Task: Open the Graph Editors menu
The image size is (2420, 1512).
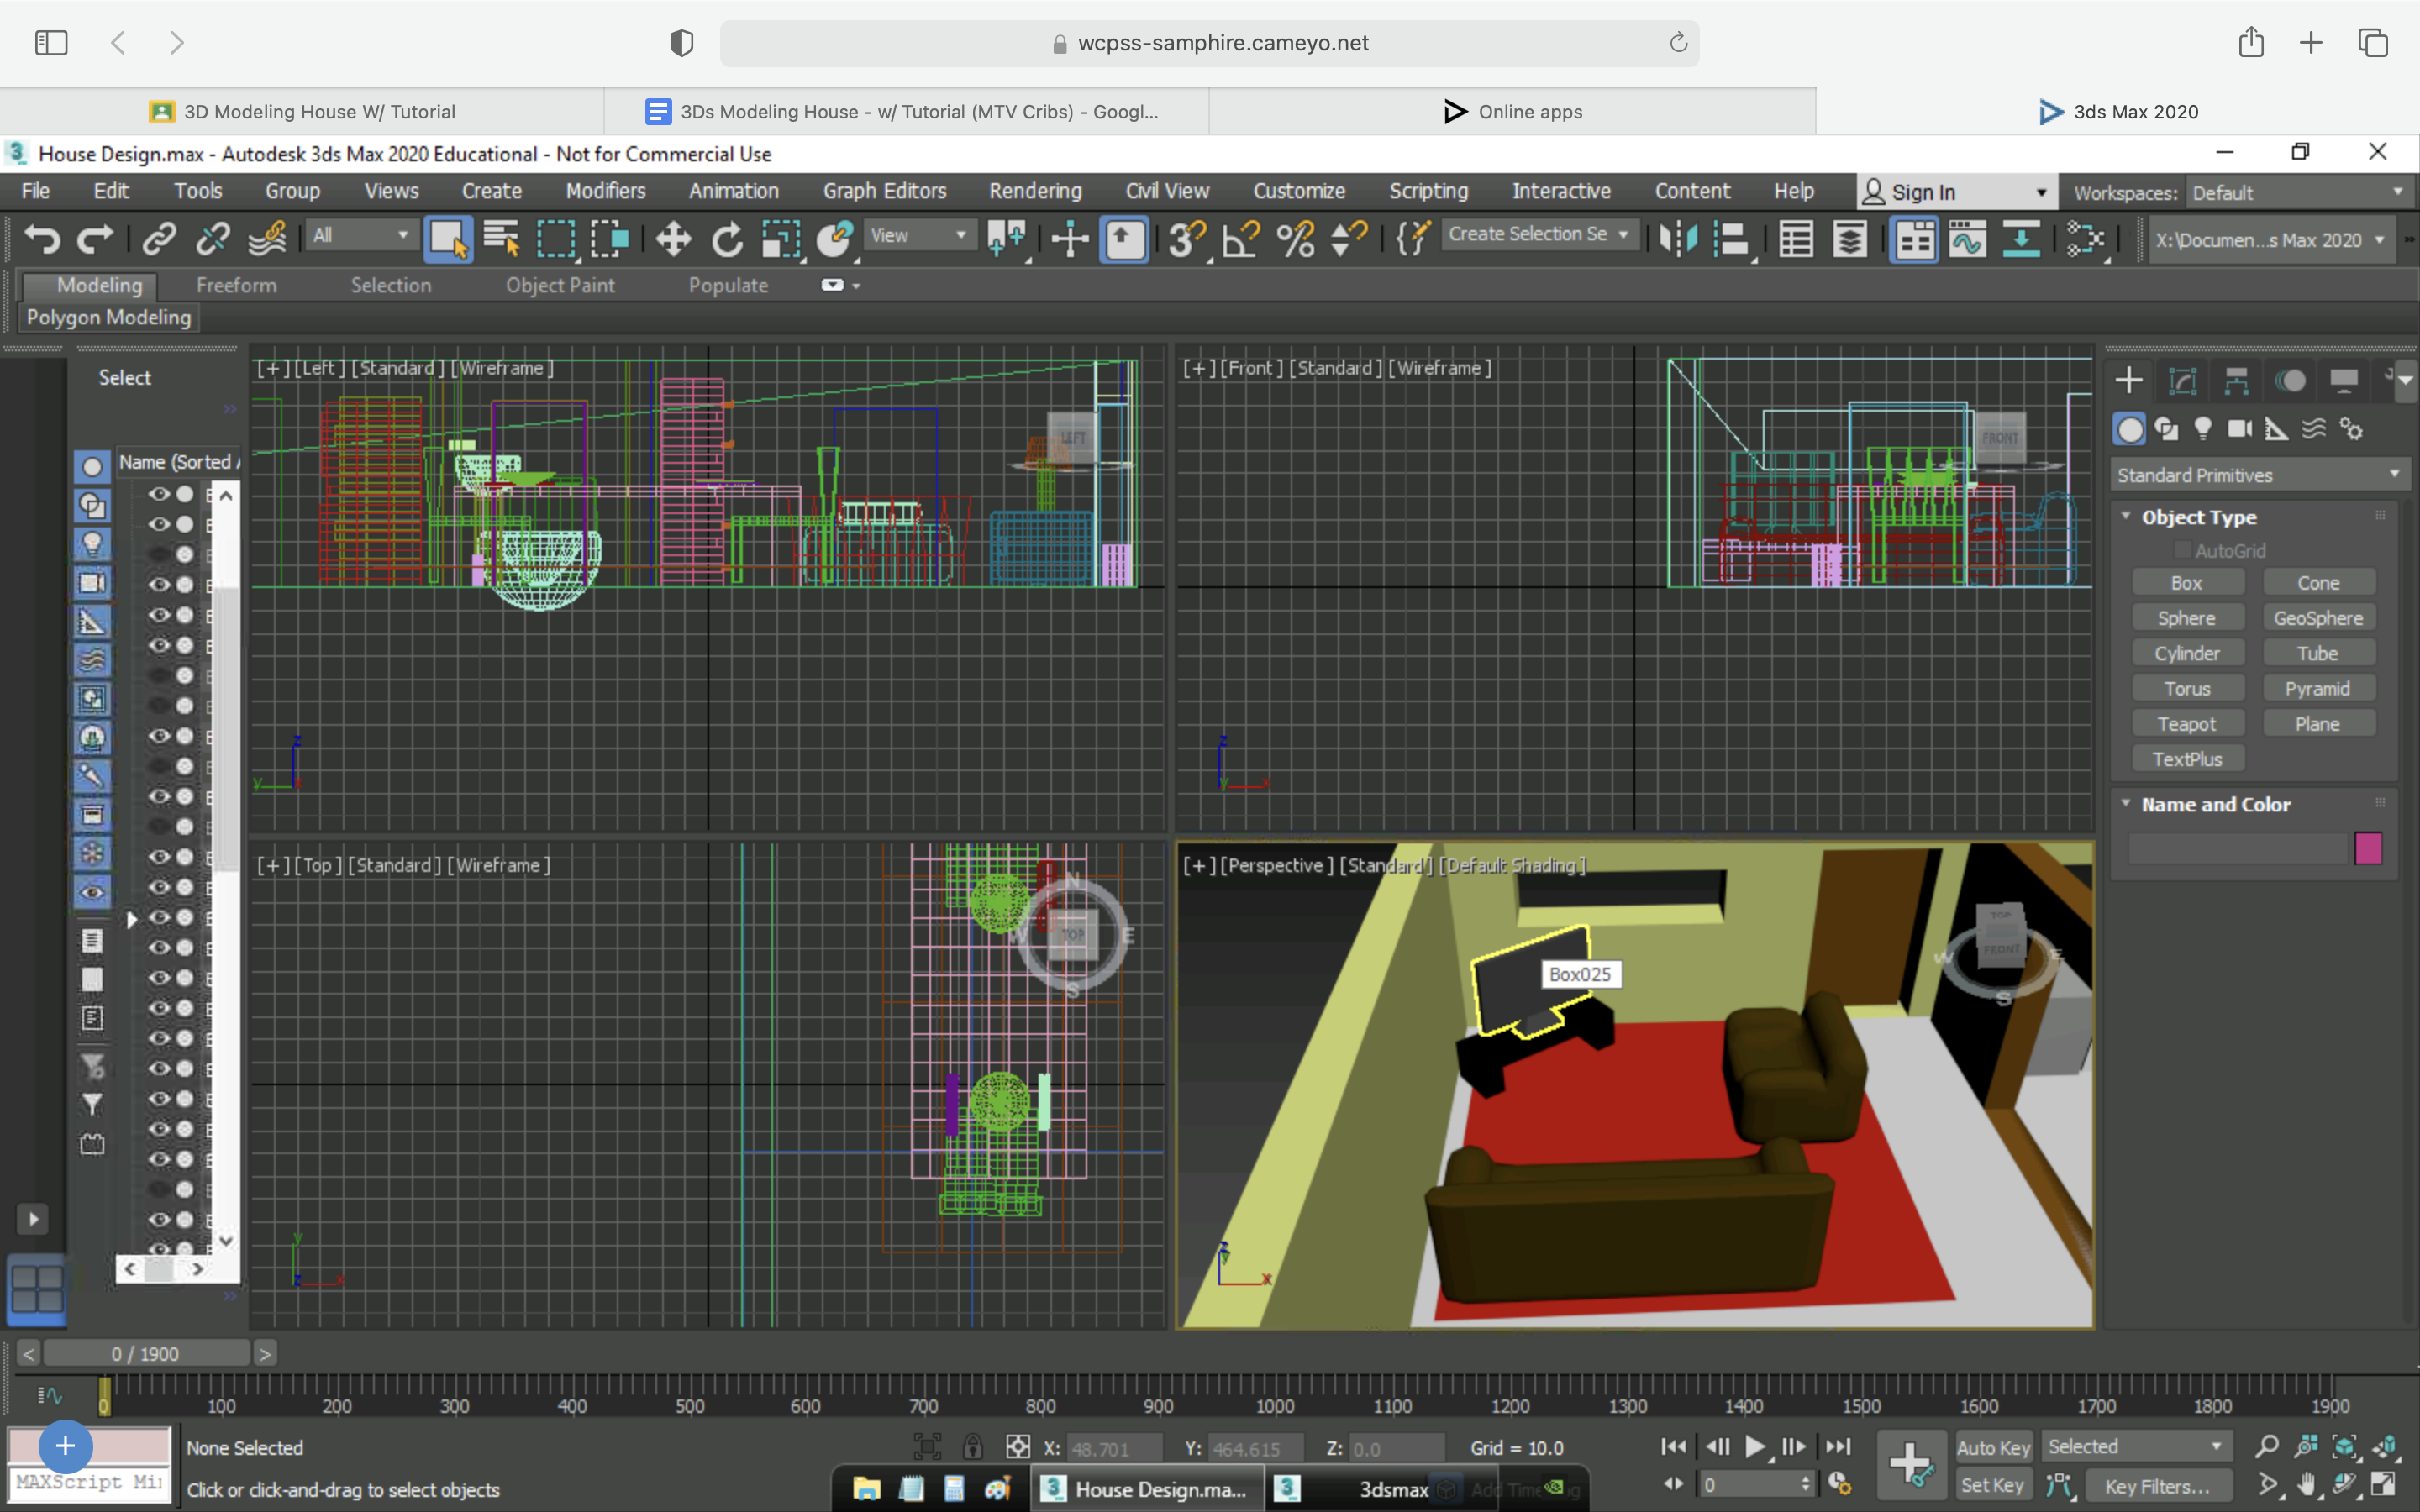Action: pos(884,191)
